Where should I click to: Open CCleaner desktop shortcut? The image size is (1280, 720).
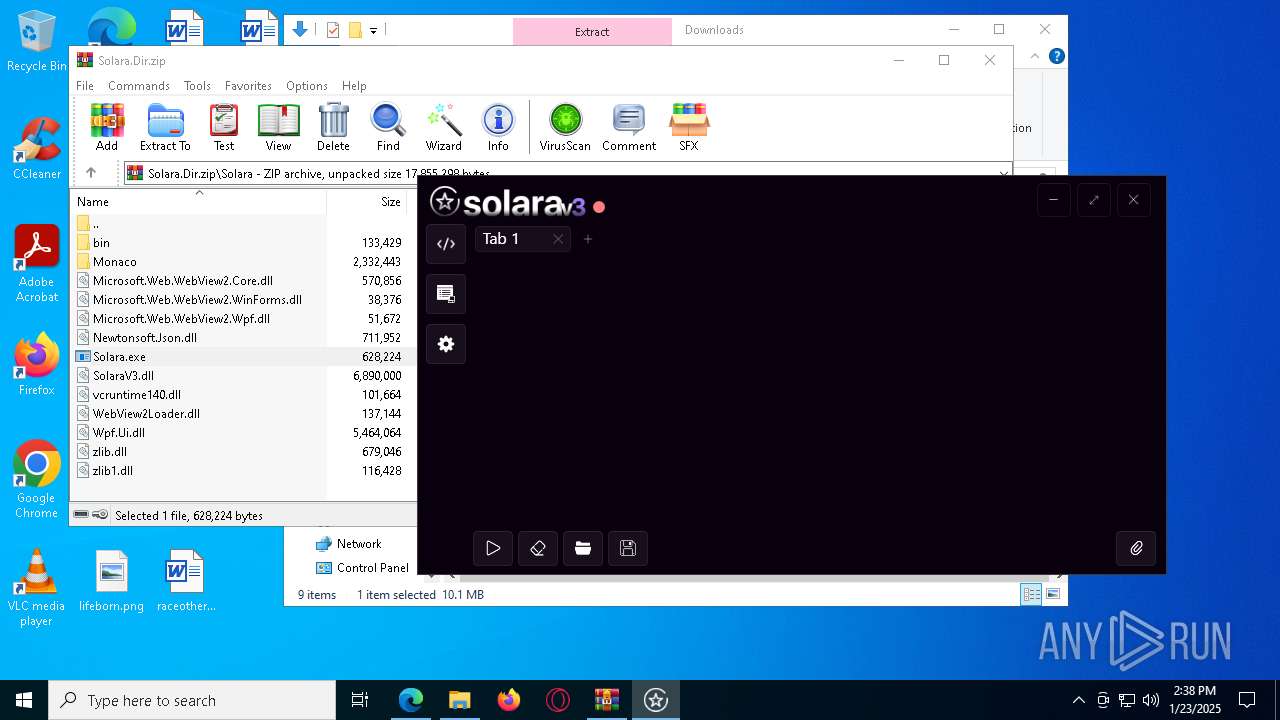tap(37, 149)
